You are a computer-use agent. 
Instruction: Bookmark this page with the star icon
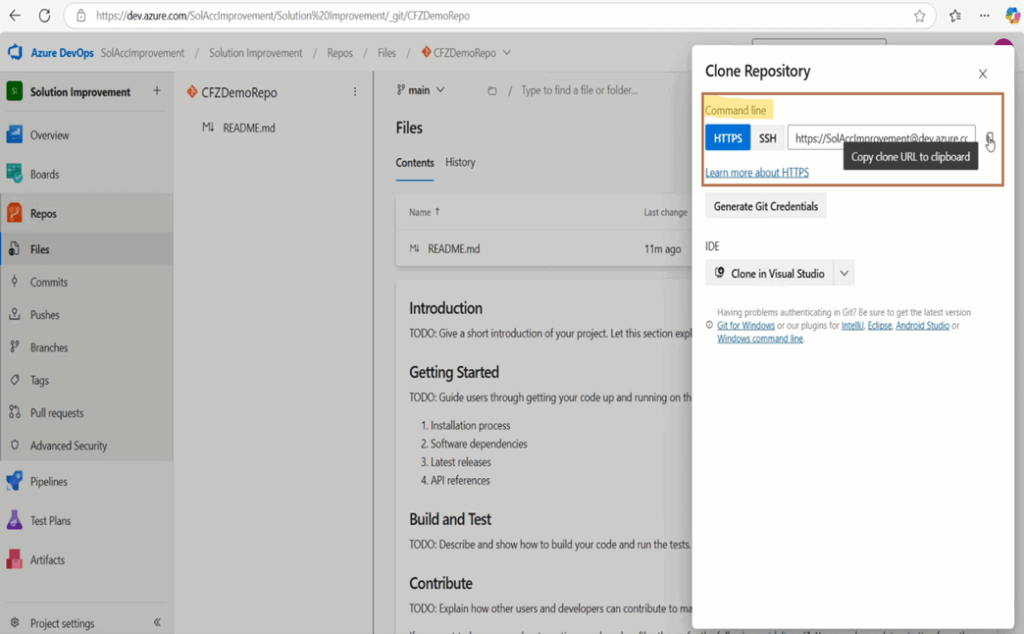click(920, 16)
